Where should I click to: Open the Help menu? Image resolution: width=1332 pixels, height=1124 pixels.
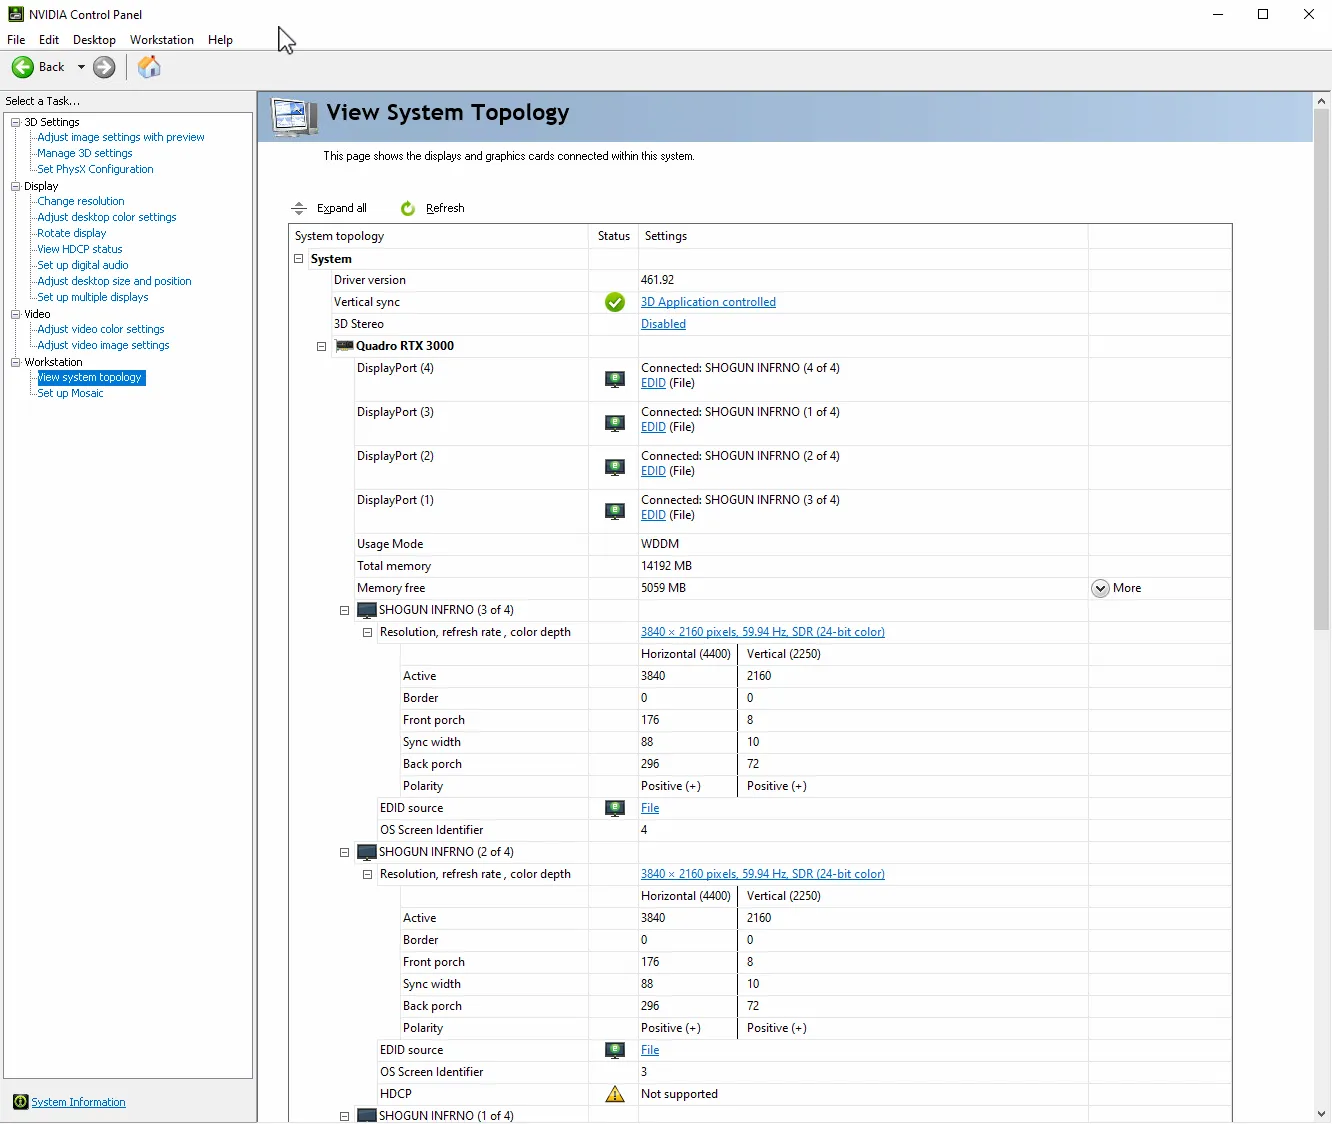pyautogui.click(x=220, y=40)
